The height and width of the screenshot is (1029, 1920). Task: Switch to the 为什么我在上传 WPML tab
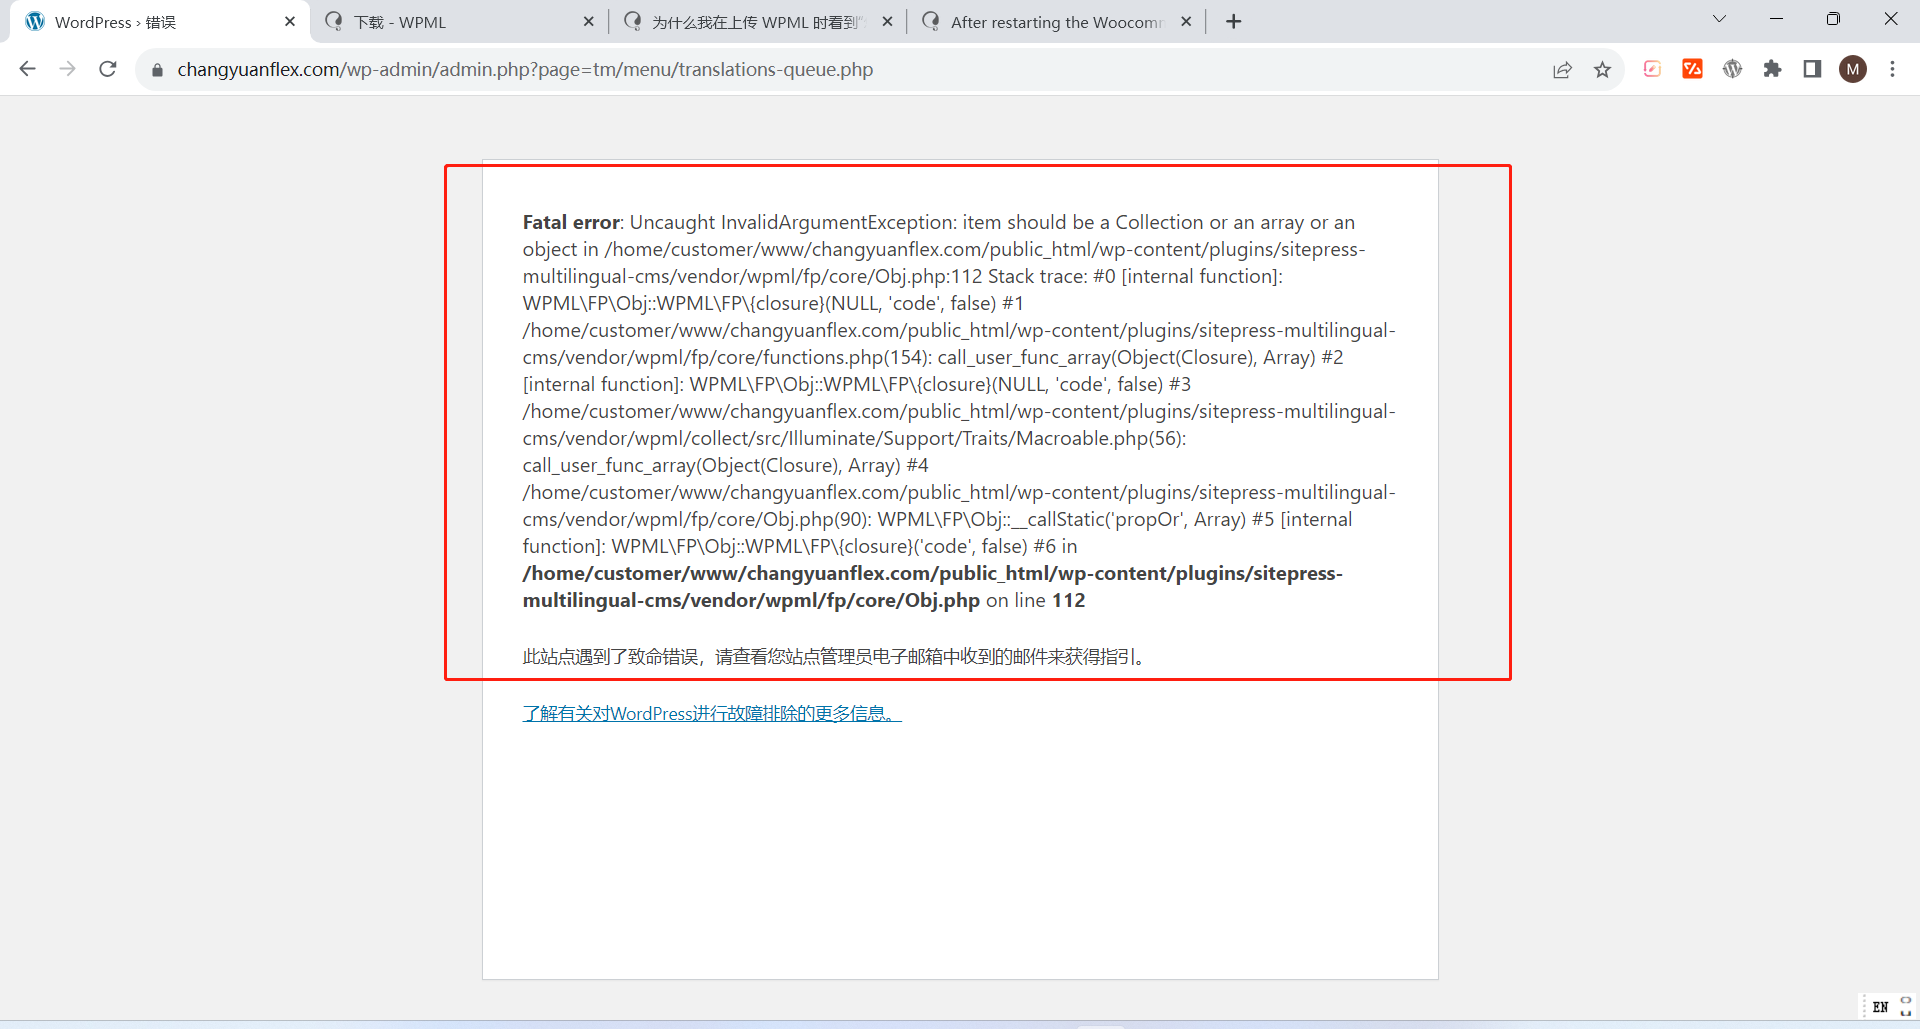pos(758,22)
